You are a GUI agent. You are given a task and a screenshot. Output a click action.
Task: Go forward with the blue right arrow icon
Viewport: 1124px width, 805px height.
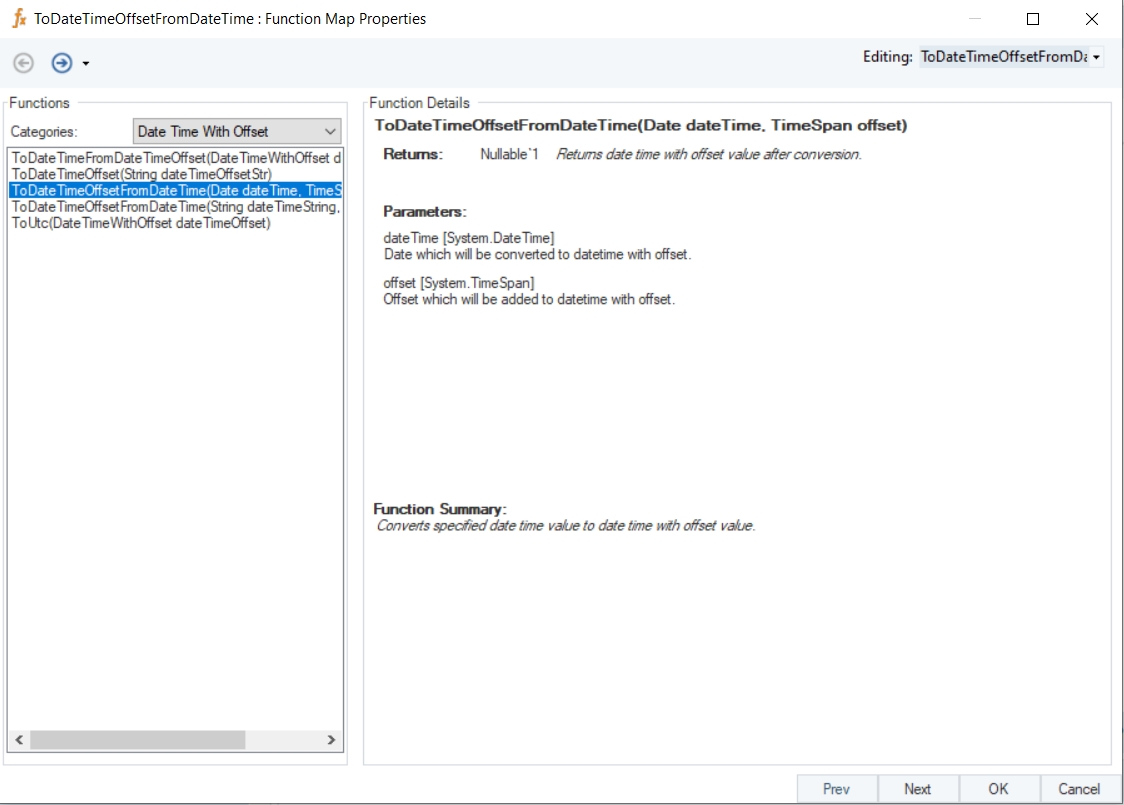[x=62, y=63]
